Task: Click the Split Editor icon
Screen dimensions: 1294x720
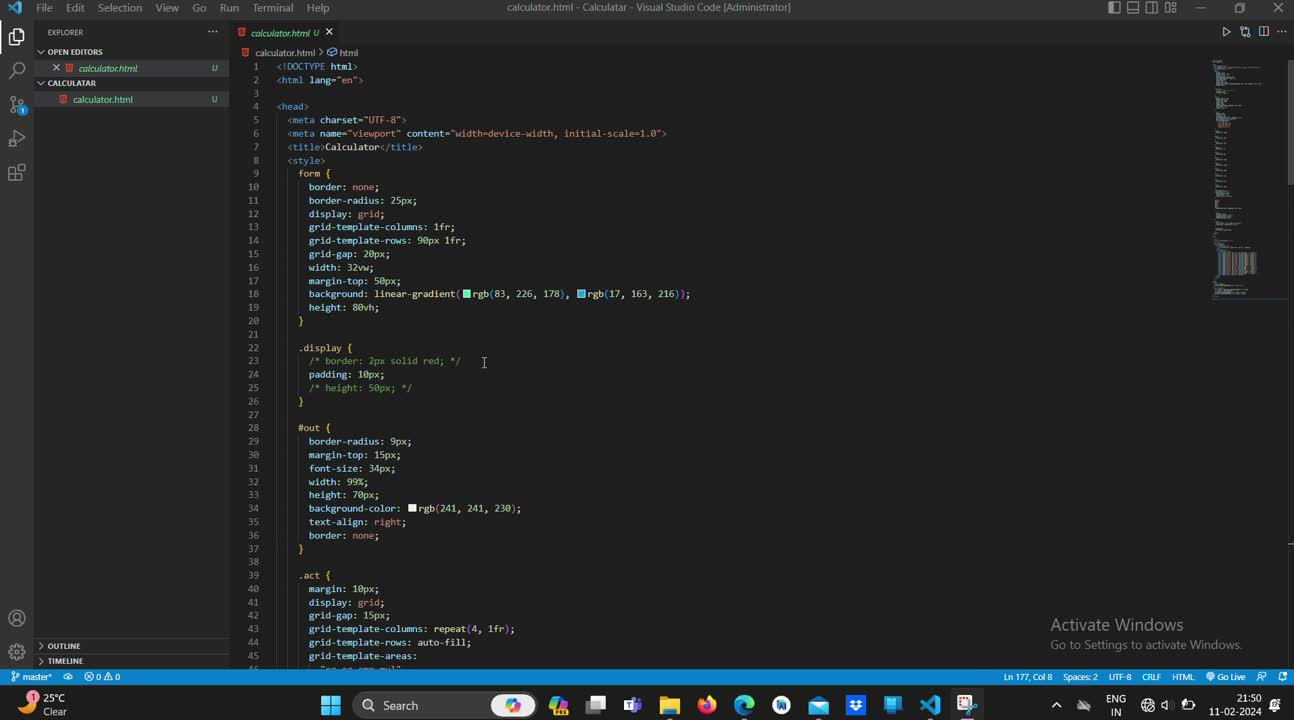Action: tap(1264, 32)
